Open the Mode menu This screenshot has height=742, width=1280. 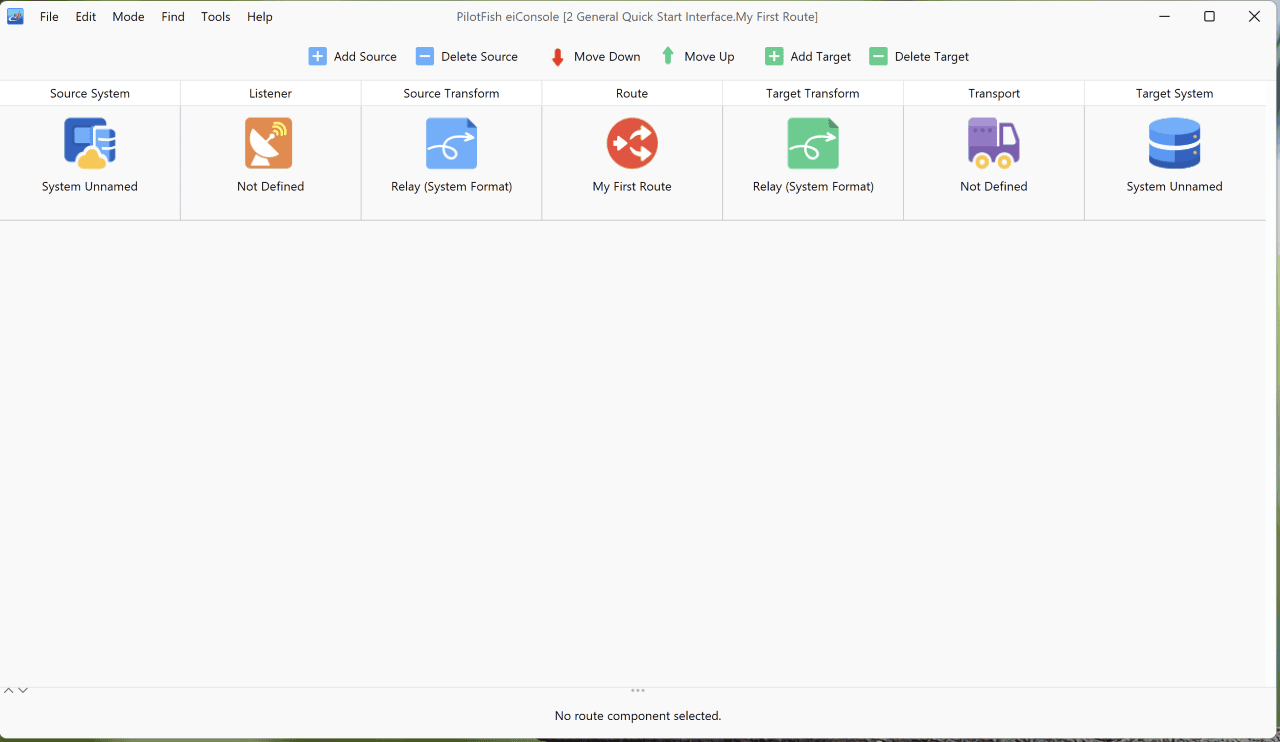128,17
